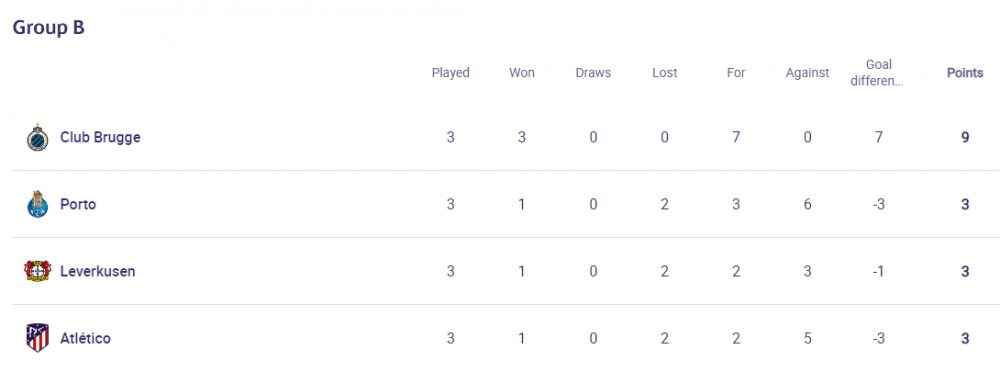Click the truncated Goal difference column header
The width and height of the screenshot is (1000, 383).
pyautogui.click(x=879, y=73)
